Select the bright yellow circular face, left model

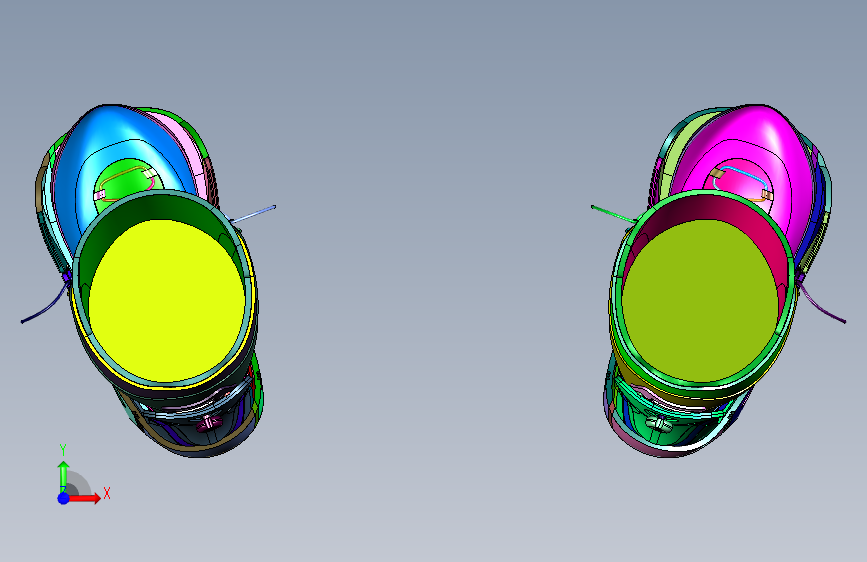point(166,300)
